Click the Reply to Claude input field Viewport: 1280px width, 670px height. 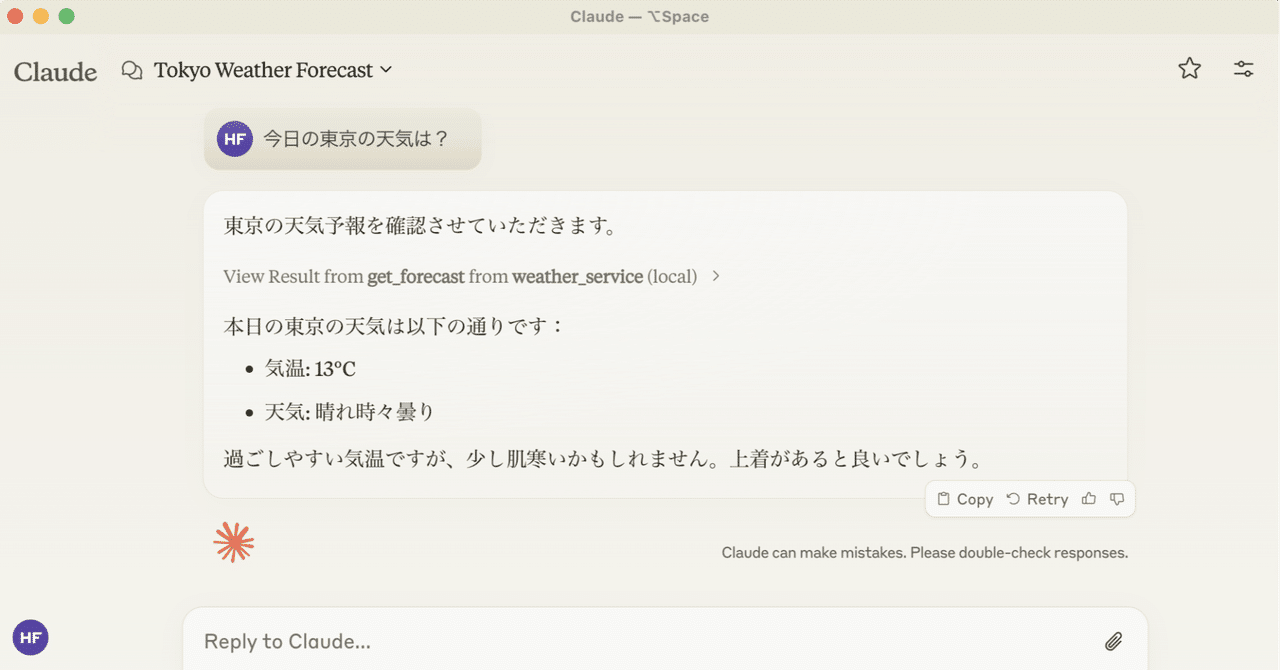coord(500,641)
